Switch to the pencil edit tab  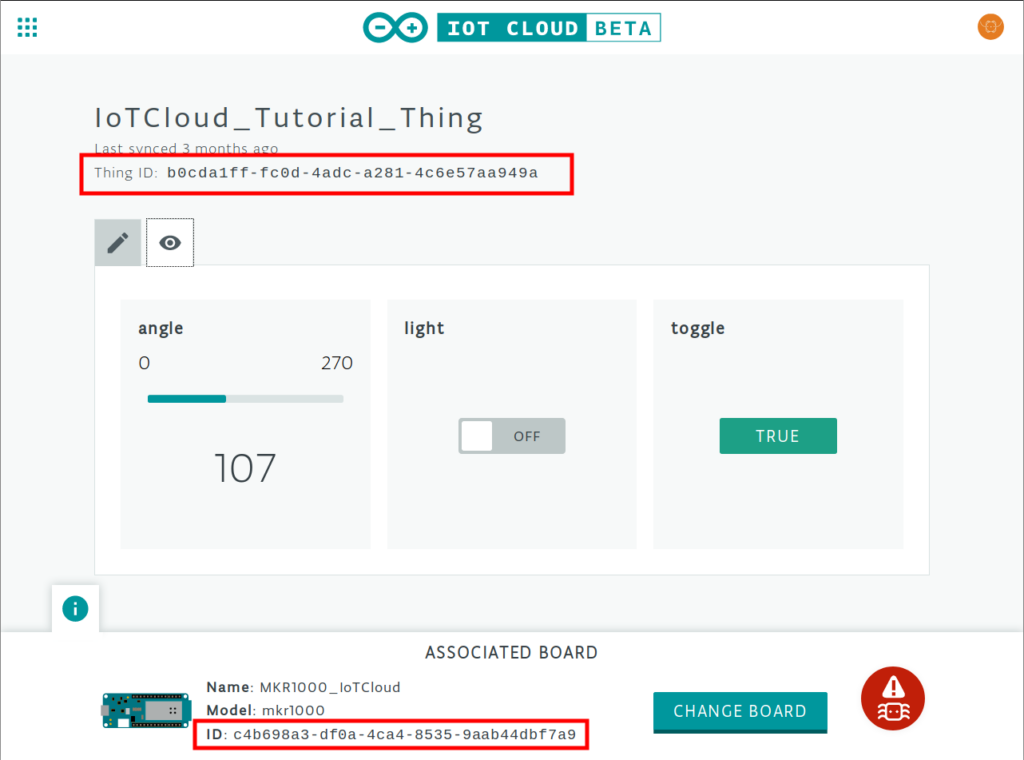pos(118,243)
